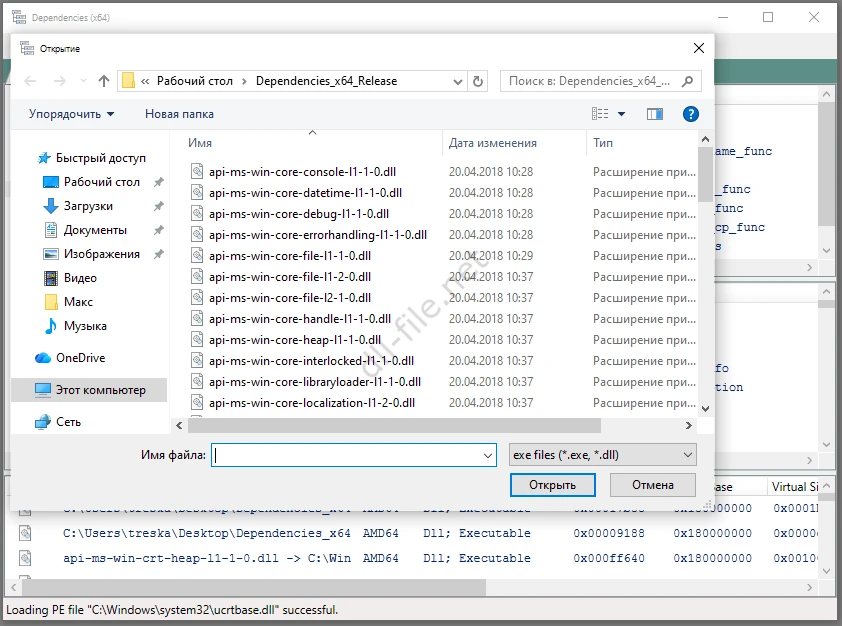Click icon of api-ms-win-core-errorhandling-l1-1-0.dll
Screen dimensions: 842x626
197,234
